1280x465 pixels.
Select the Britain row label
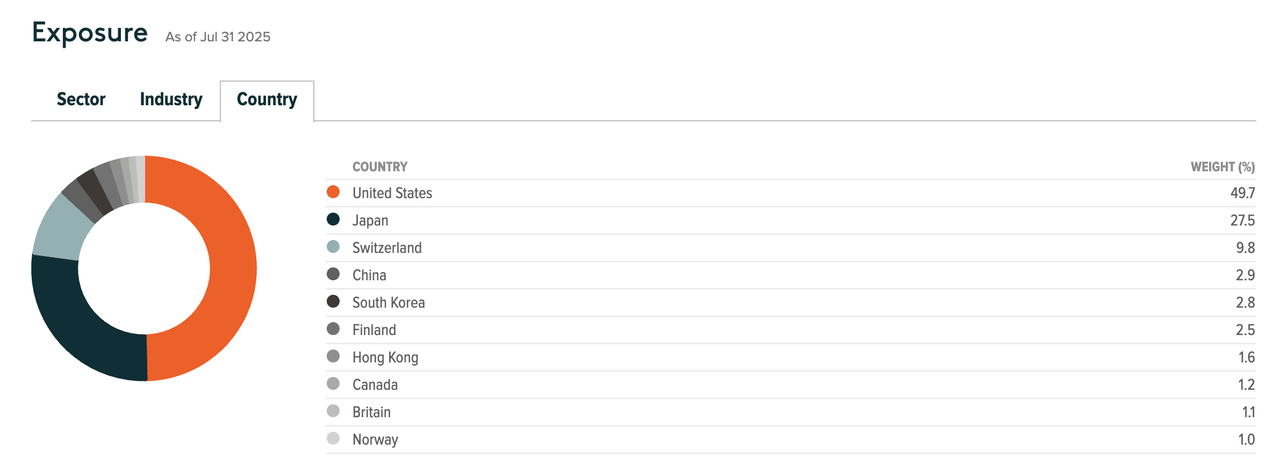pos(371,412)
